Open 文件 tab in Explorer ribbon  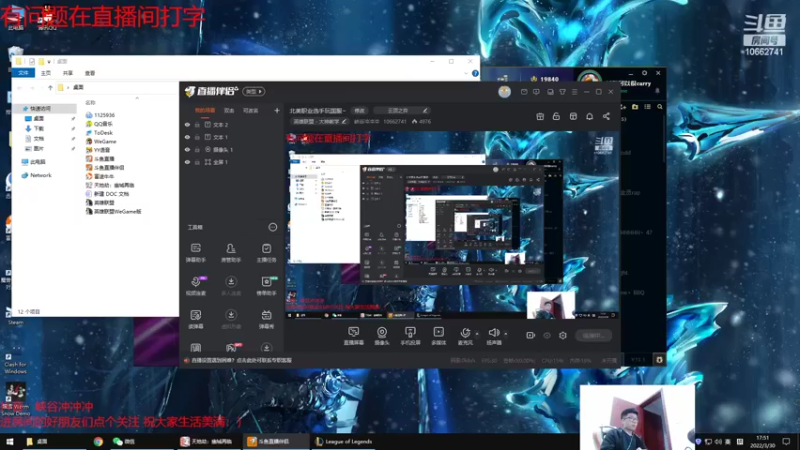coord(23,73)
